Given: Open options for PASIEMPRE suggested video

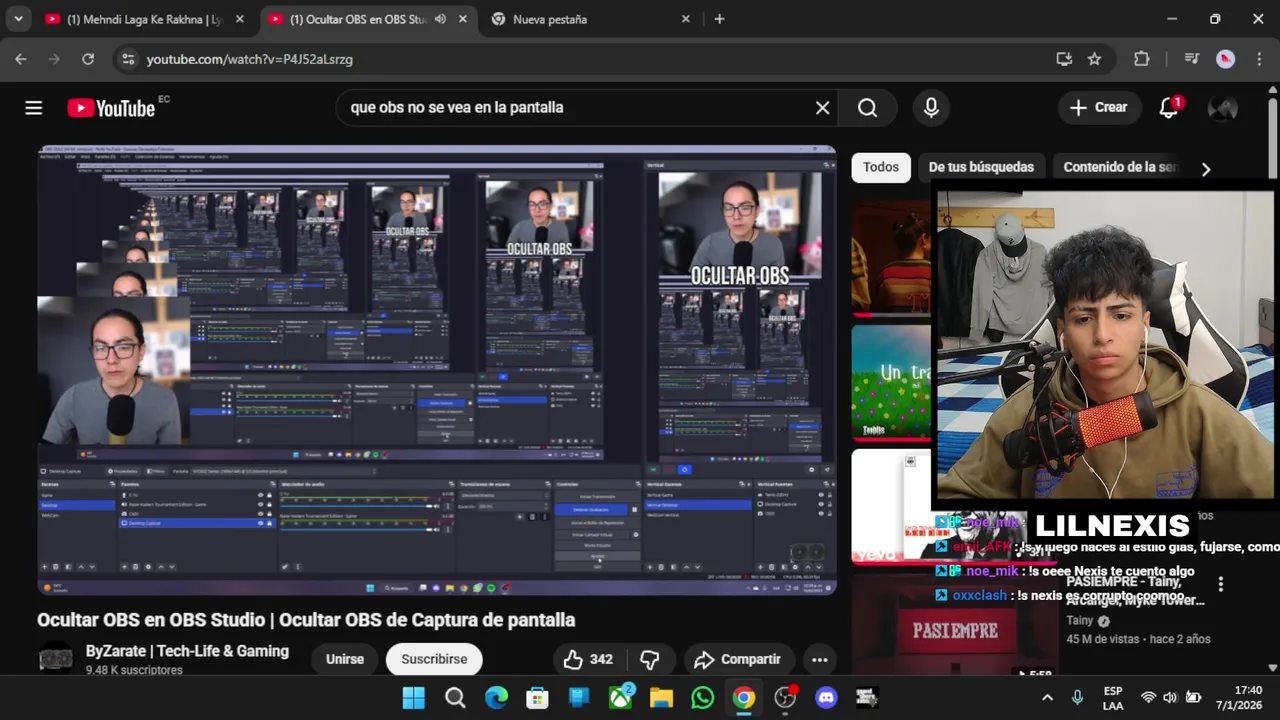Looking at the screenshot, I should pyautogui.click(x=1220, y=583).
